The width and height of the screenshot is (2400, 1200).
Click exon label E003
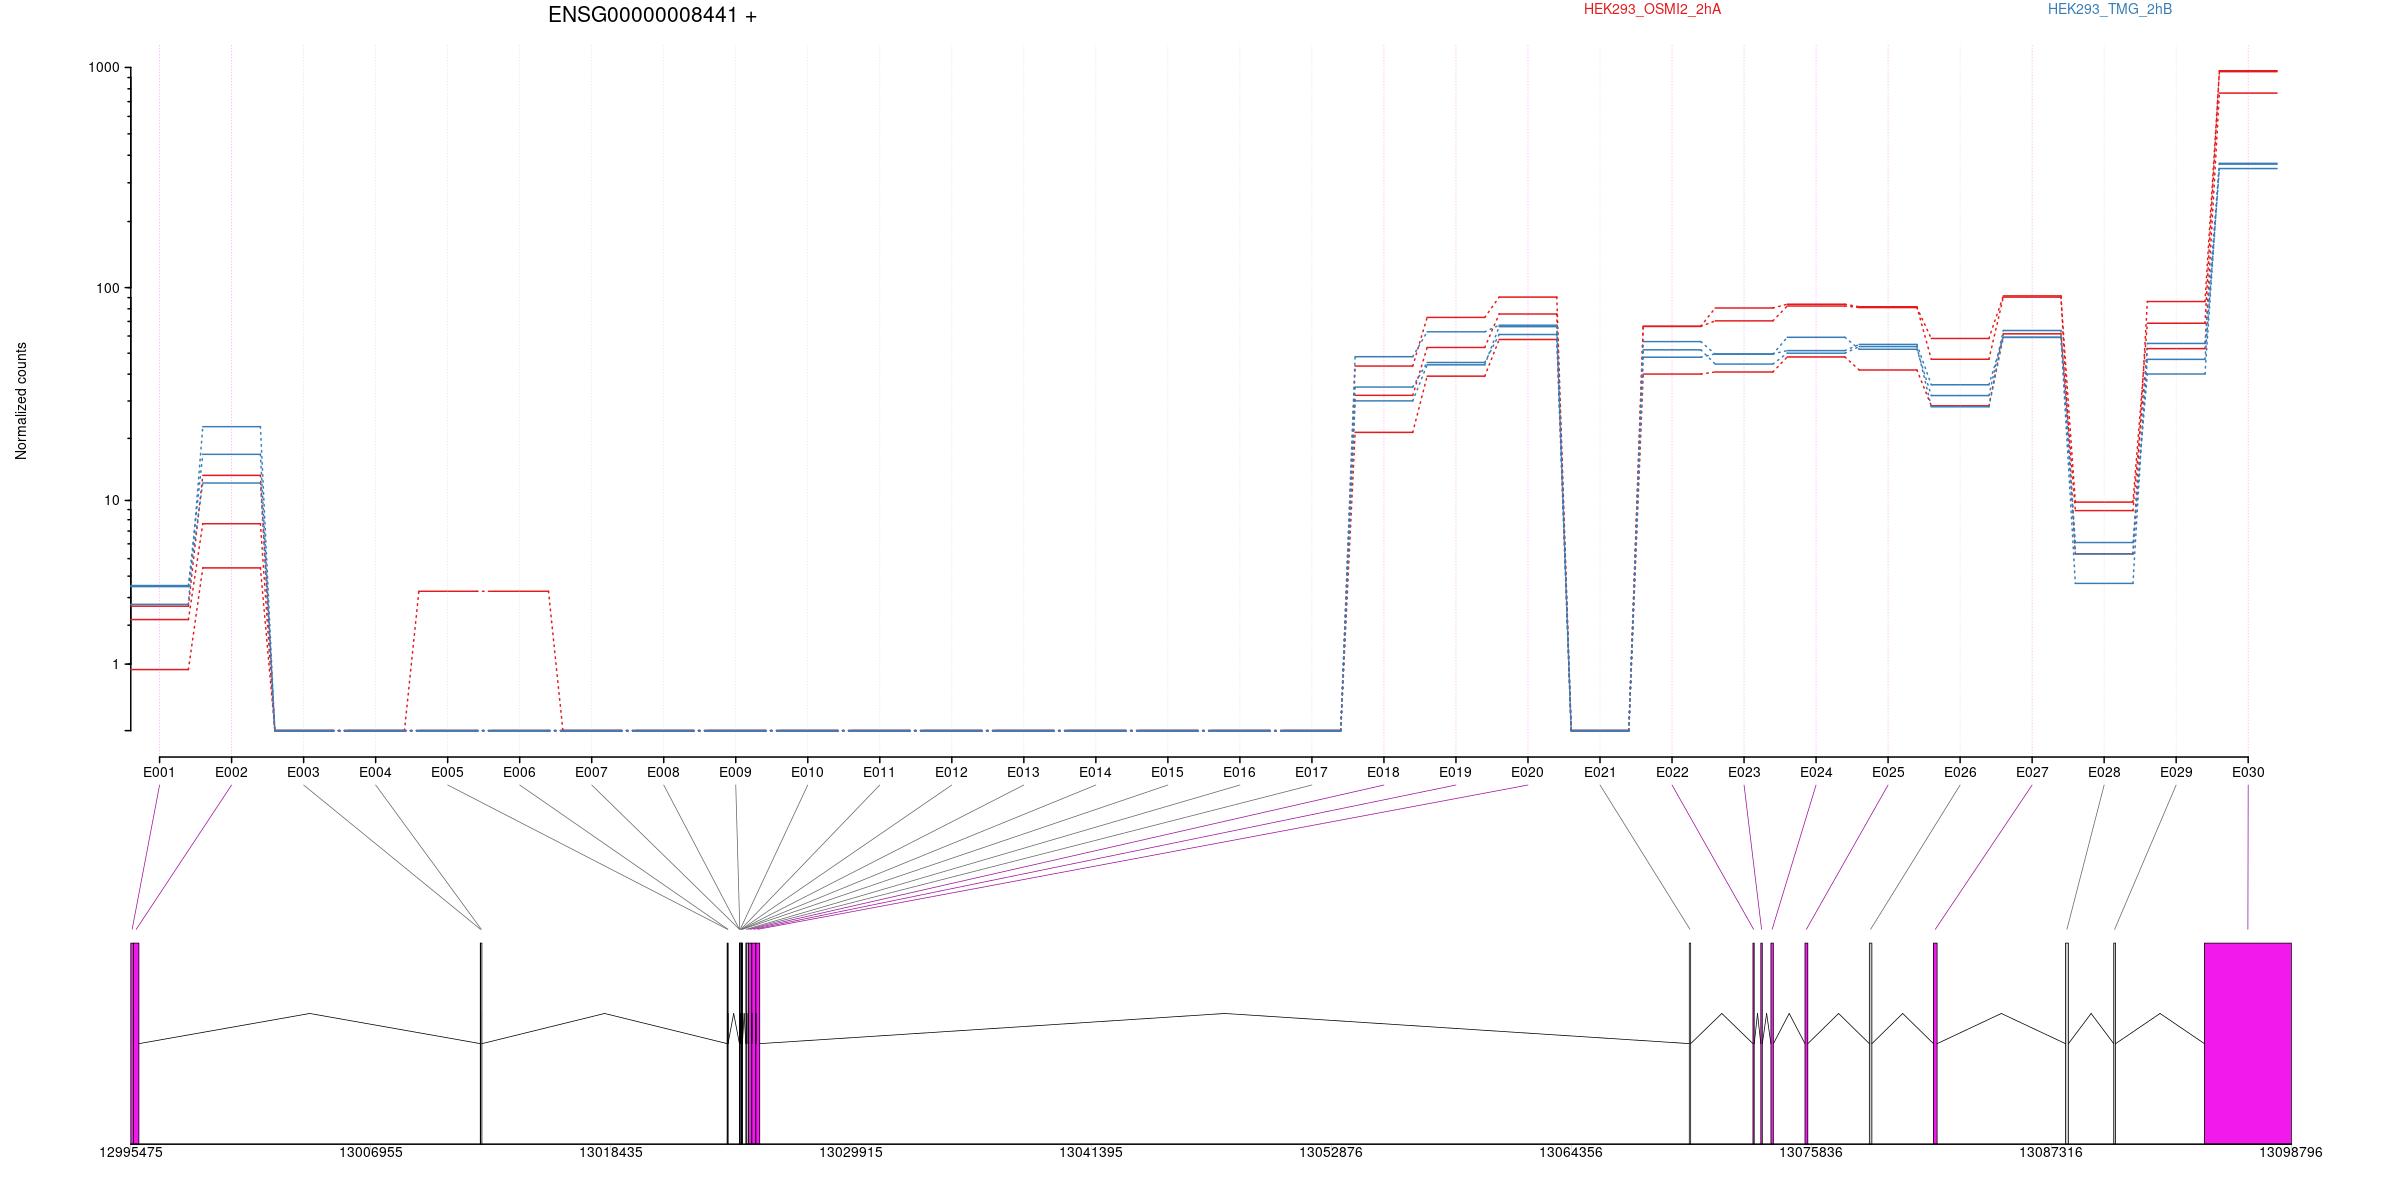[x=303, y=772]
